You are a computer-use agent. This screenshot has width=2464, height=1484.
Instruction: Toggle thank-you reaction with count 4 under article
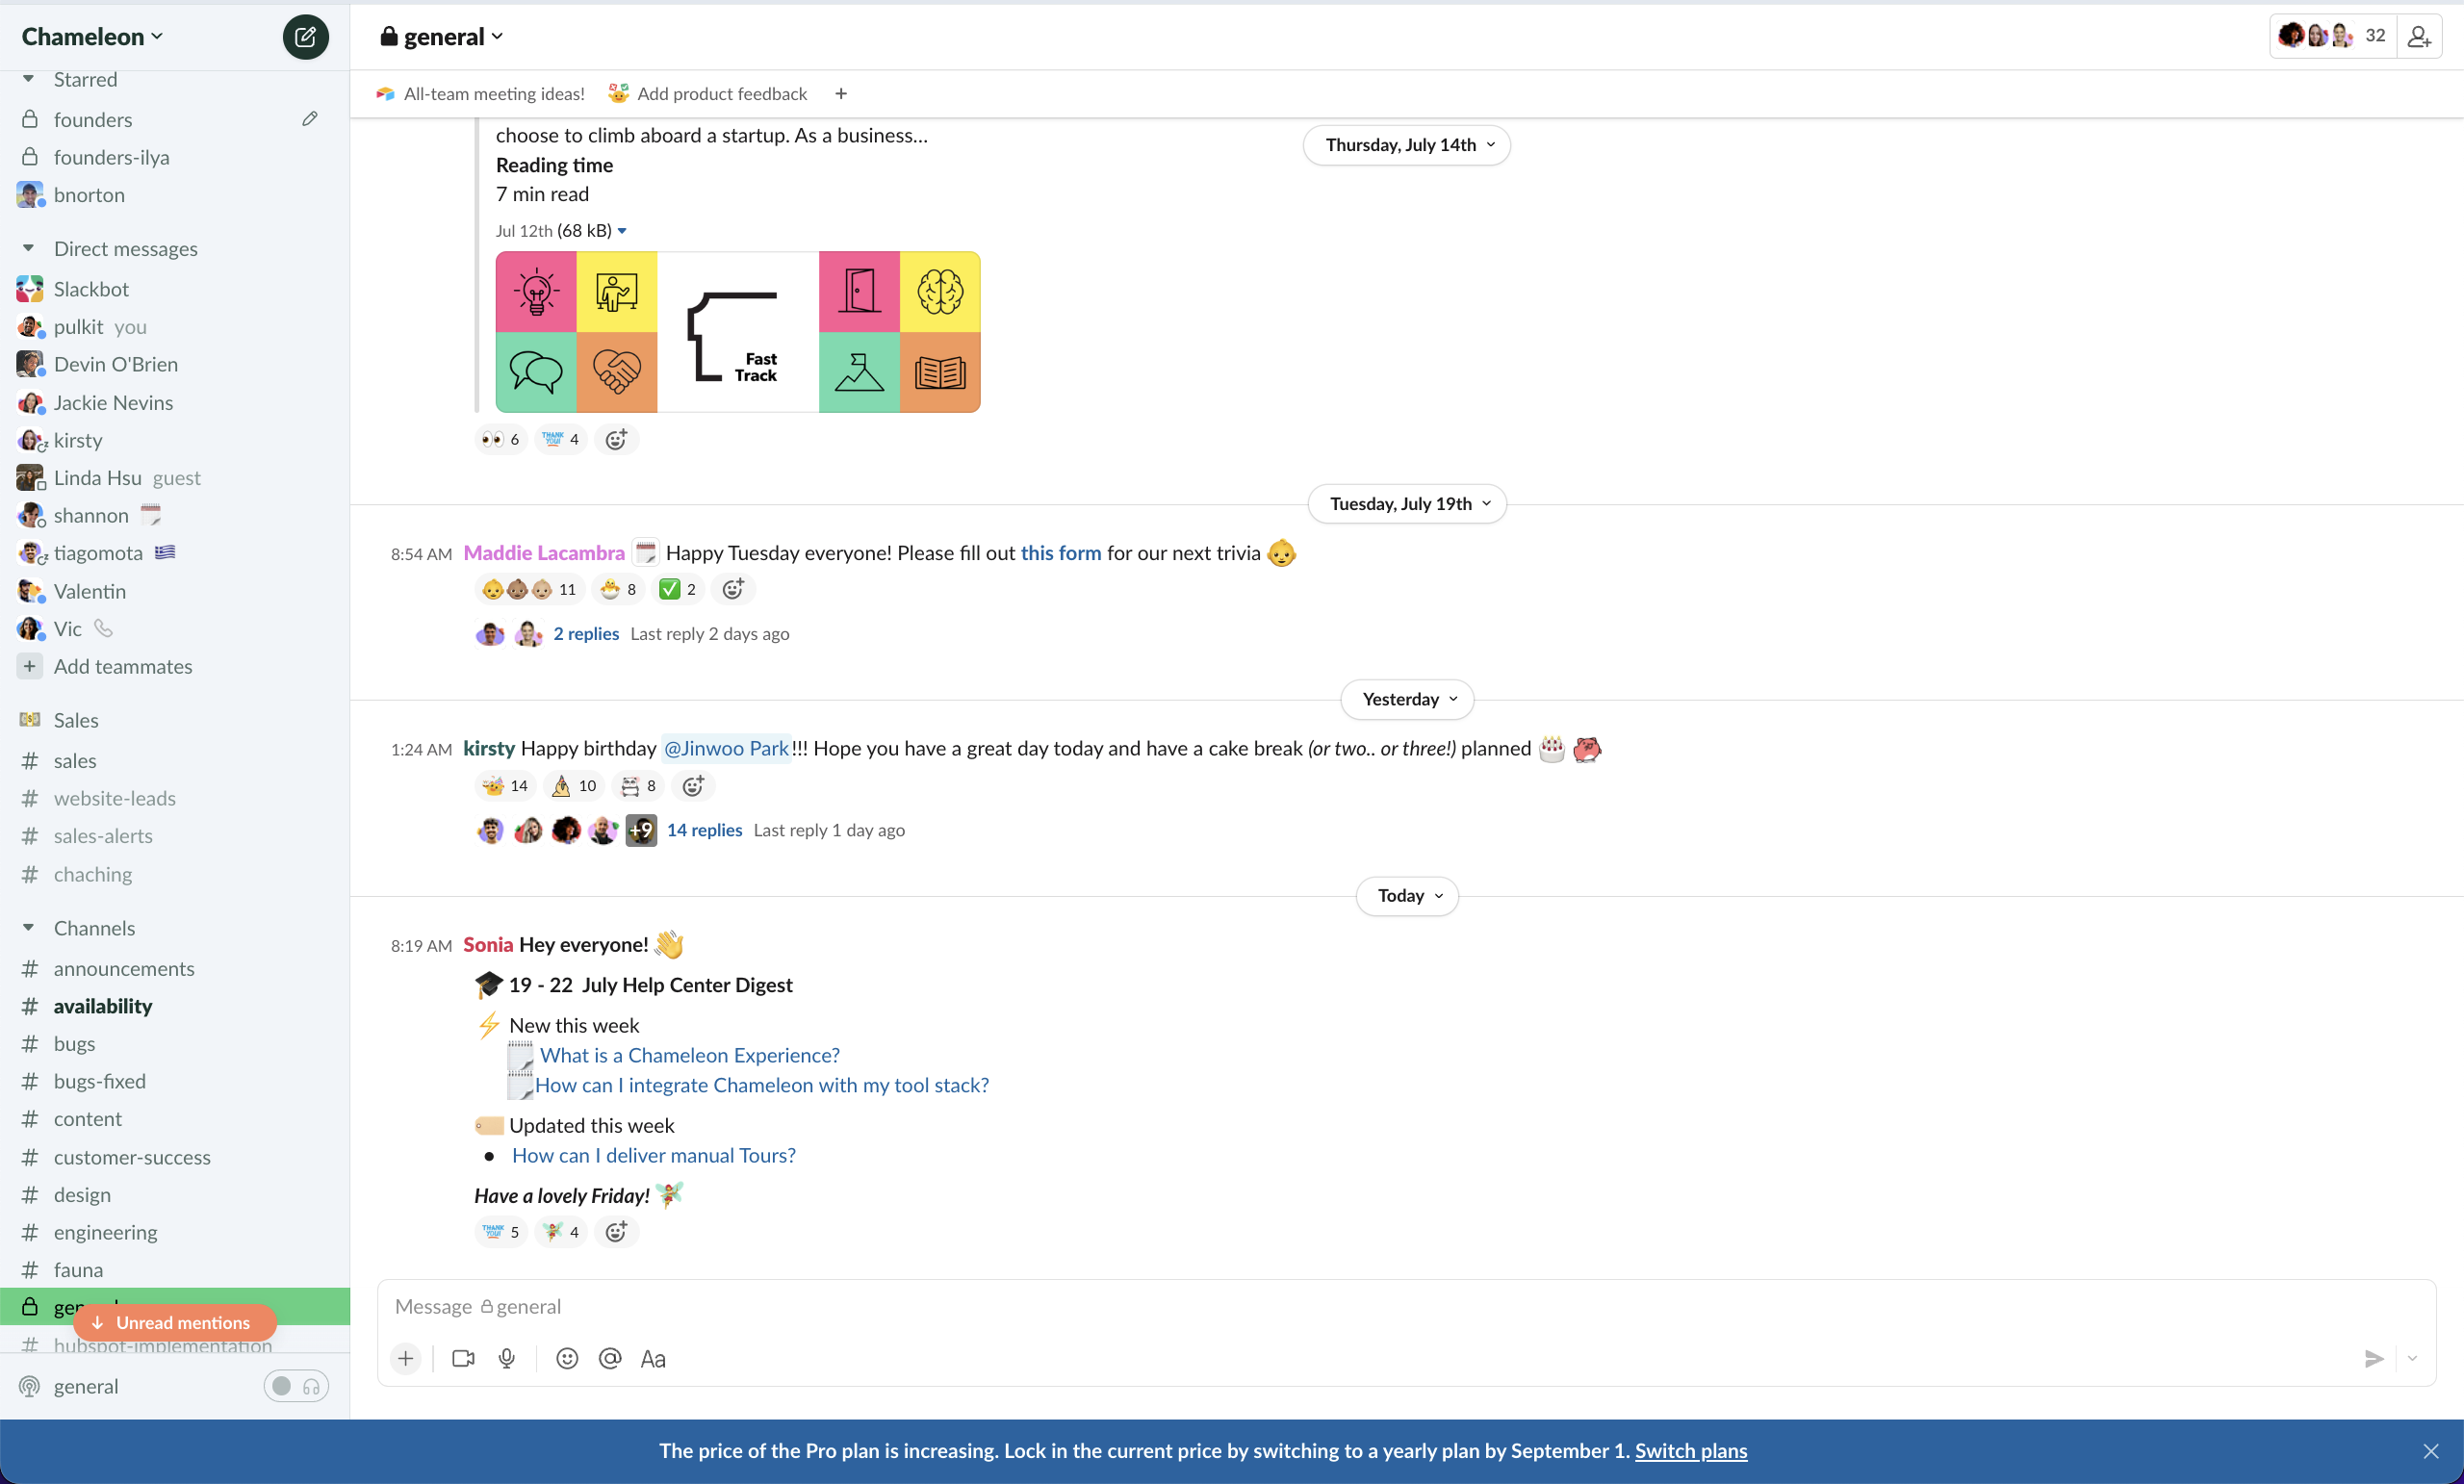tap(560, 439)
